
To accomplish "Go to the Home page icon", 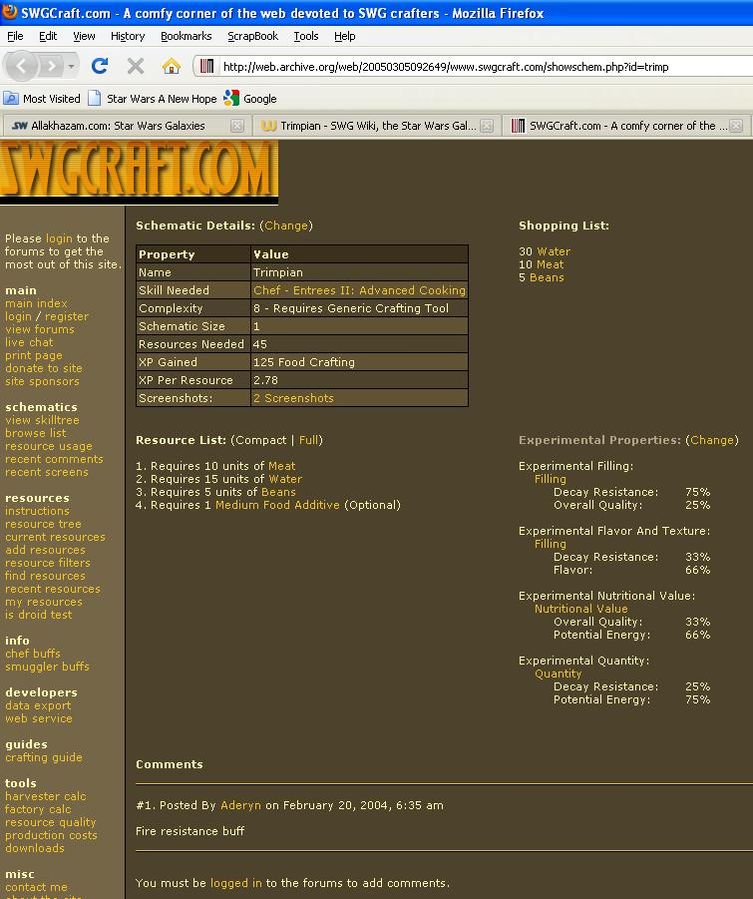I will [171, 66].
